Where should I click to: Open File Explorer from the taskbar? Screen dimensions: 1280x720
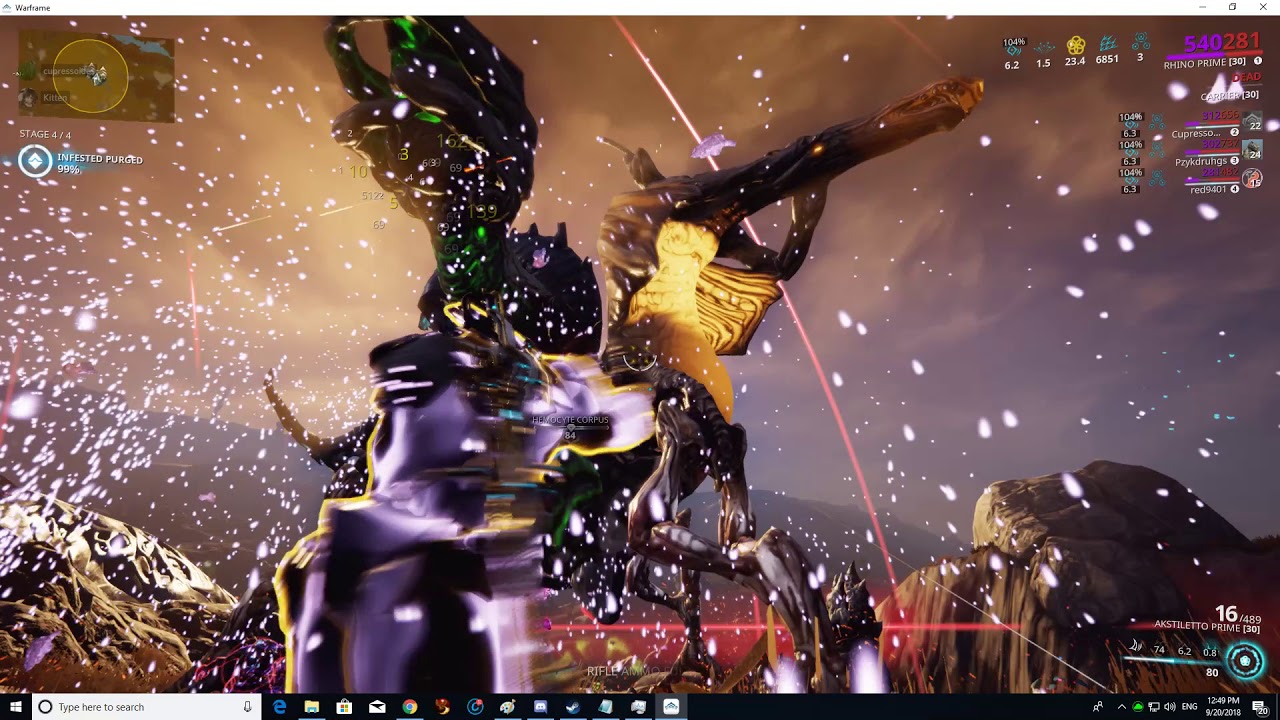coord(312,707)
